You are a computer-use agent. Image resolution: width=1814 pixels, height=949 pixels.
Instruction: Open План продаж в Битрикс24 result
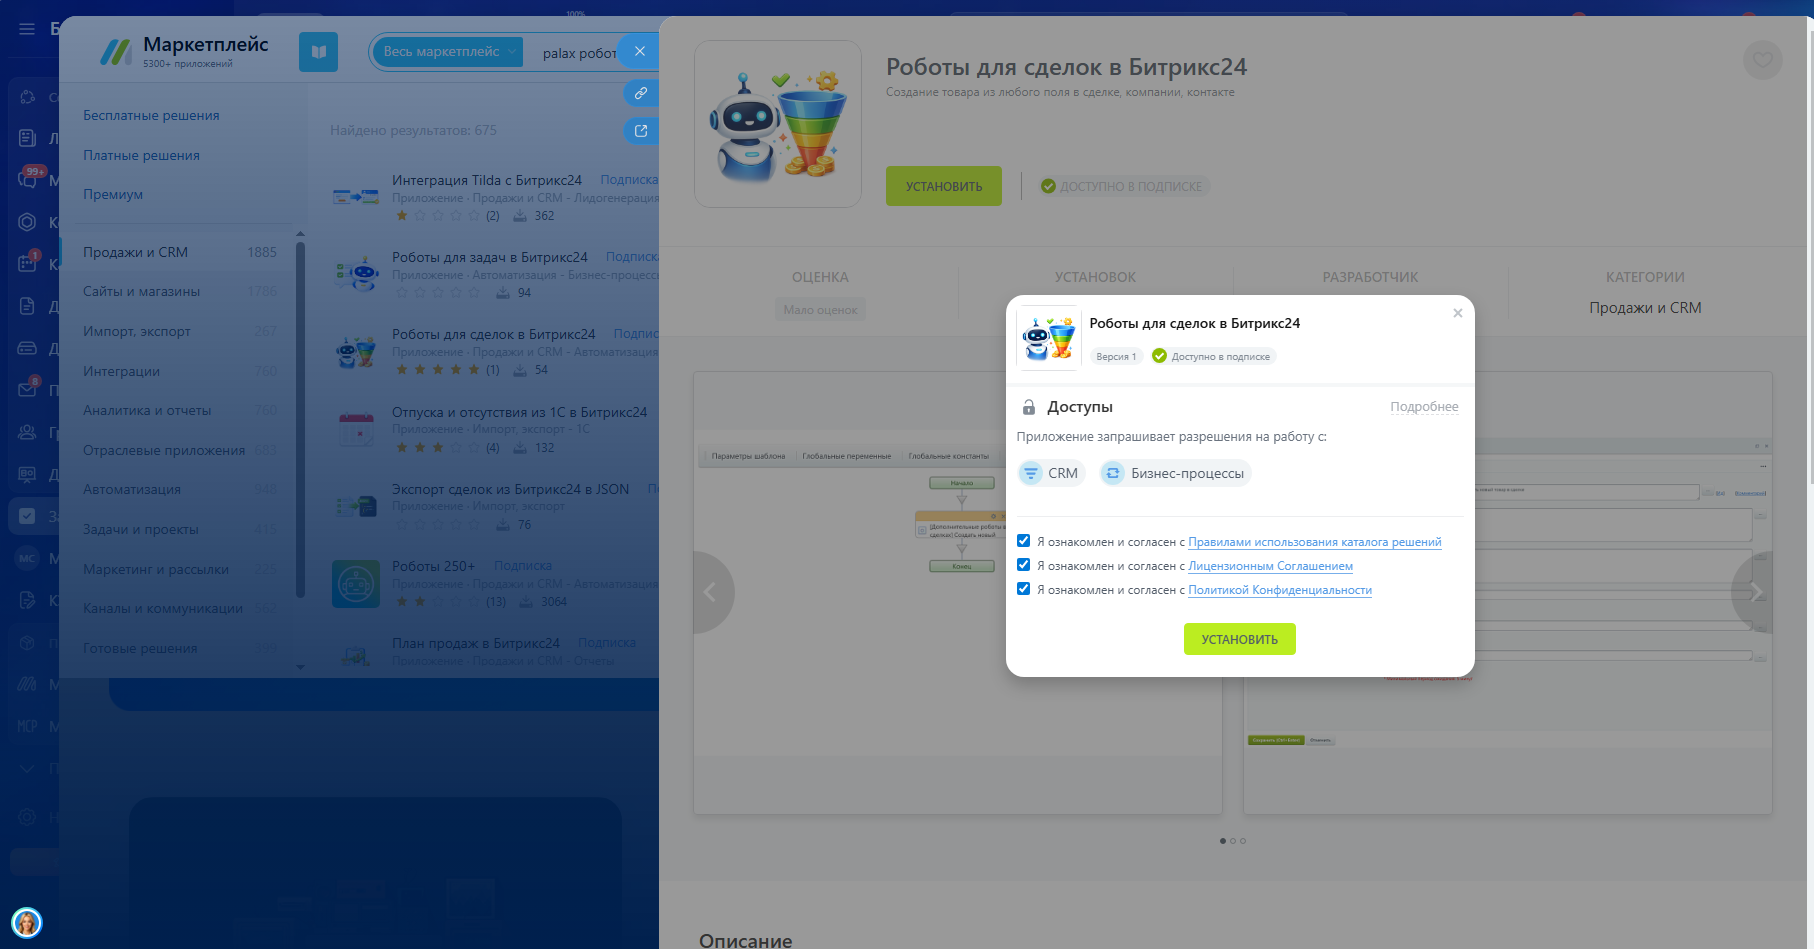pyautogui.click(x=476, y=643)
